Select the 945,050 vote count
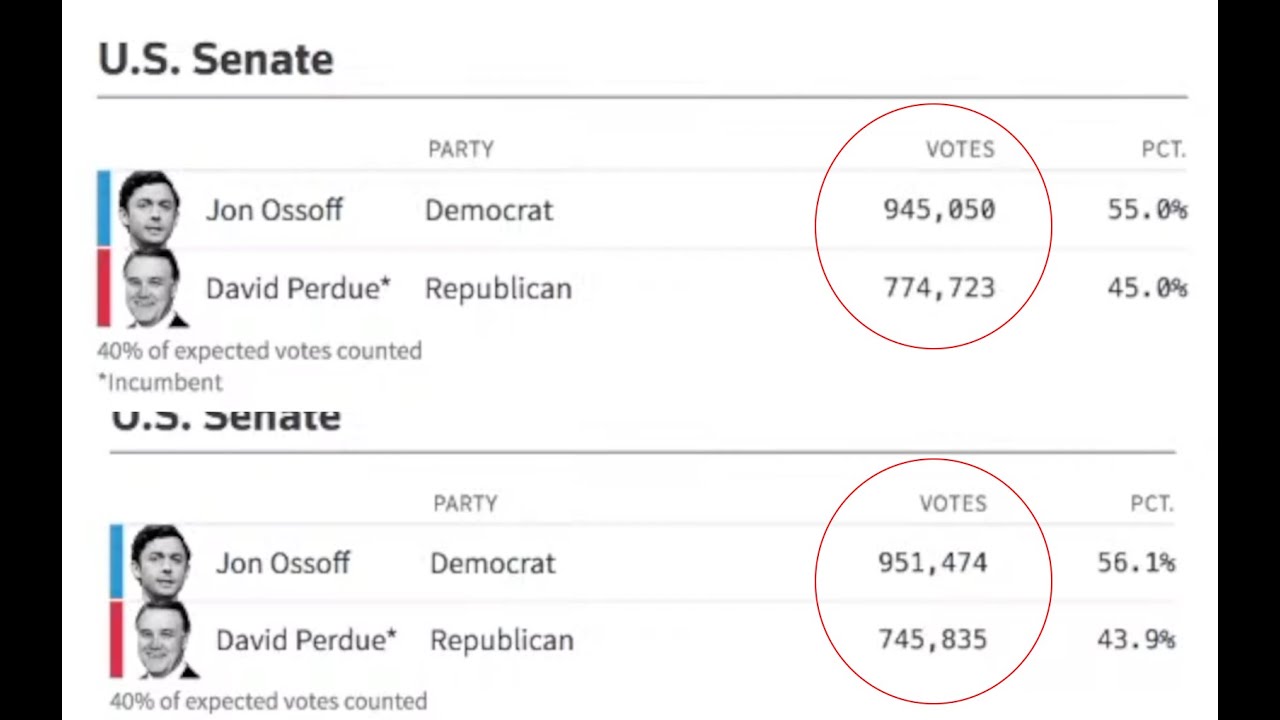The width and height of the screenshot is (1280, 720). (939, 210)
